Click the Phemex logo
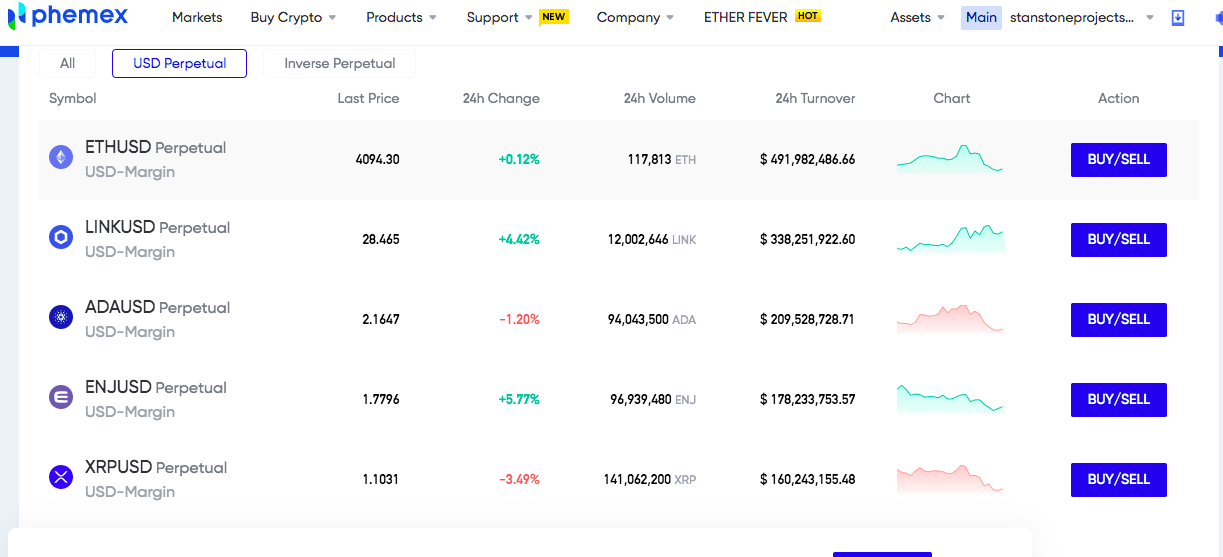The width and height of the screenshot is (1223, 557). click(68, 16)
